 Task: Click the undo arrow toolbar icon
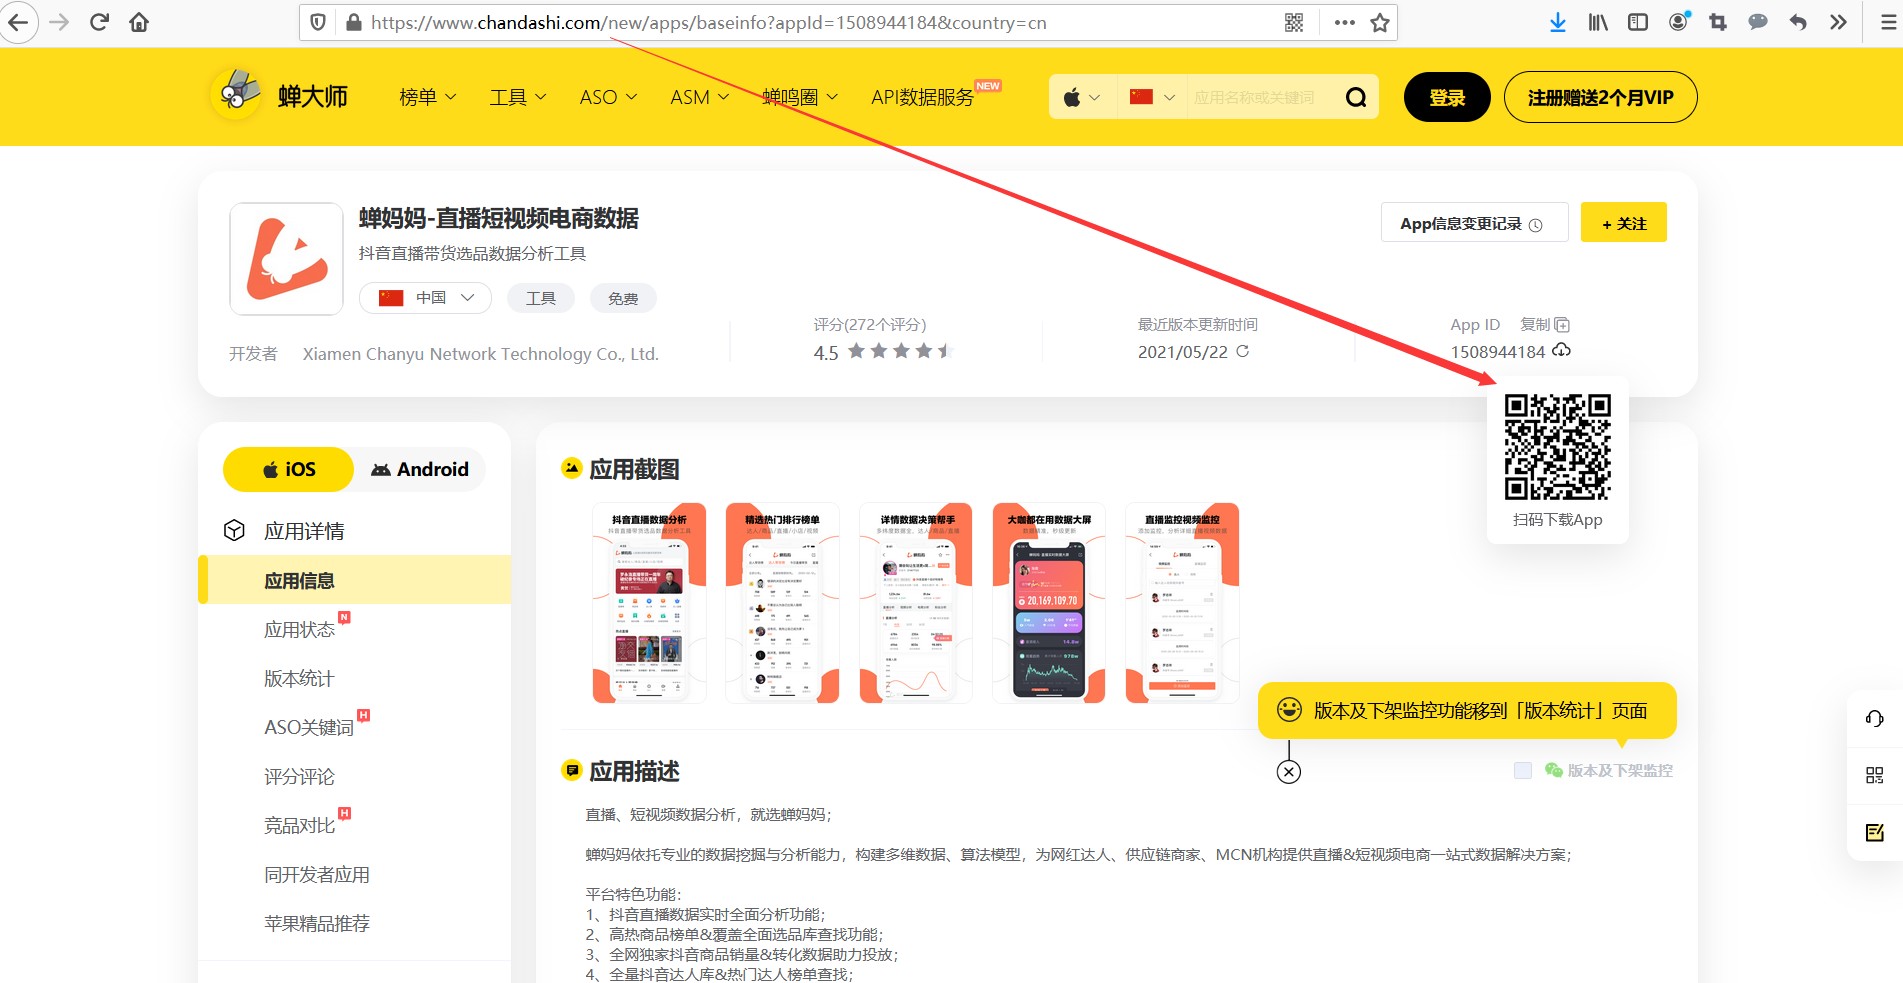(x=1798, y=22)
